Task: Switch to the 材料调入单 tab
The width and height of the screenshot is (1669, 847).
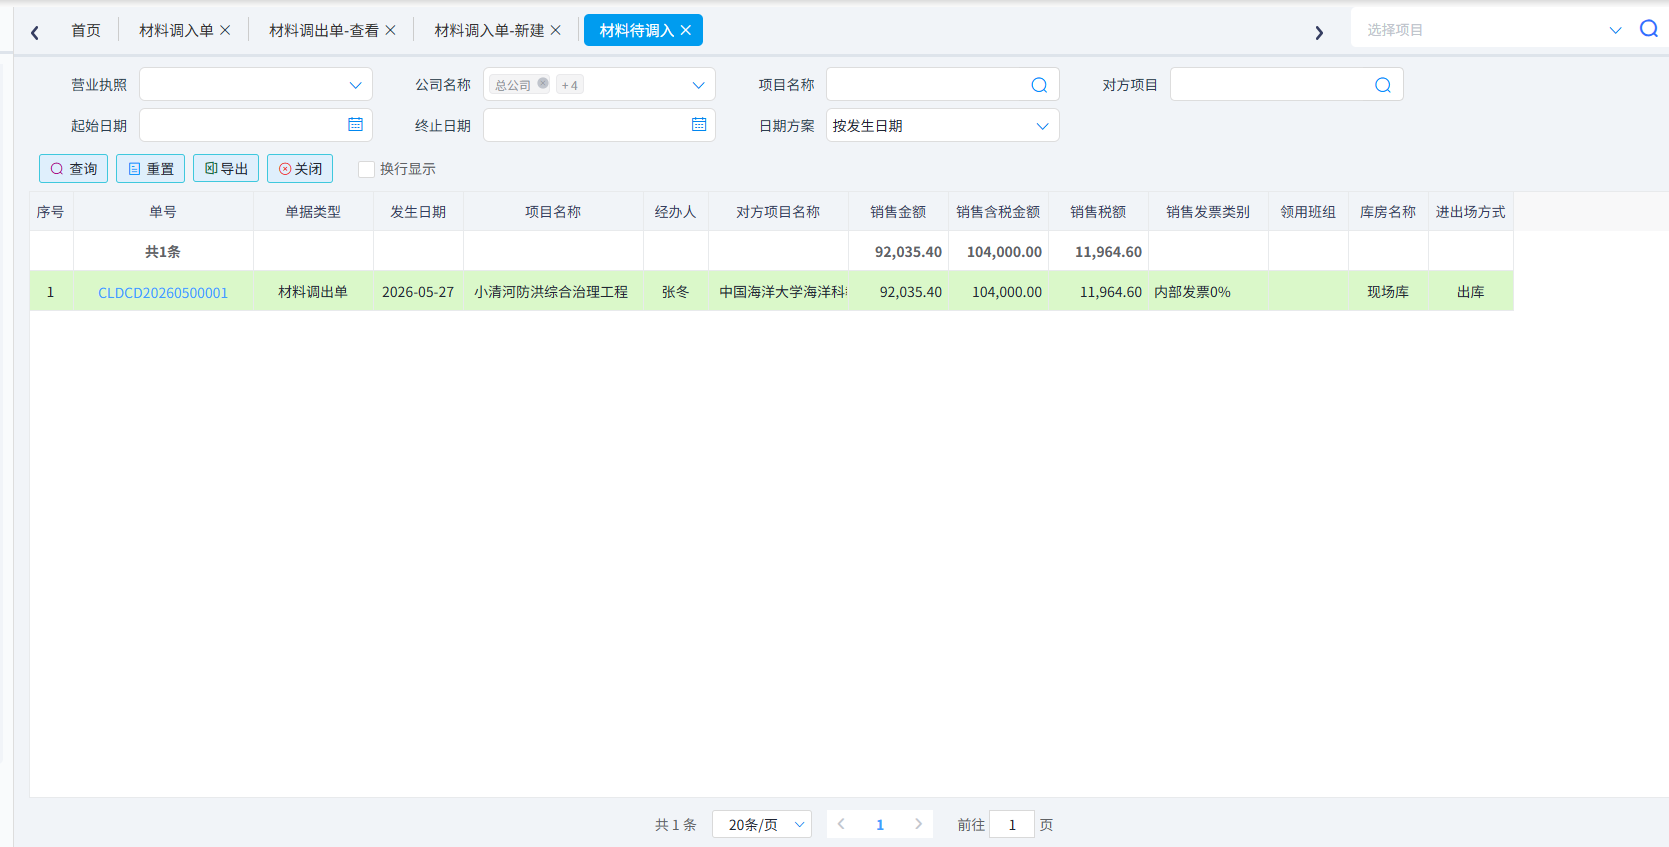Action: pyautogui.click(x=177, y=30)
